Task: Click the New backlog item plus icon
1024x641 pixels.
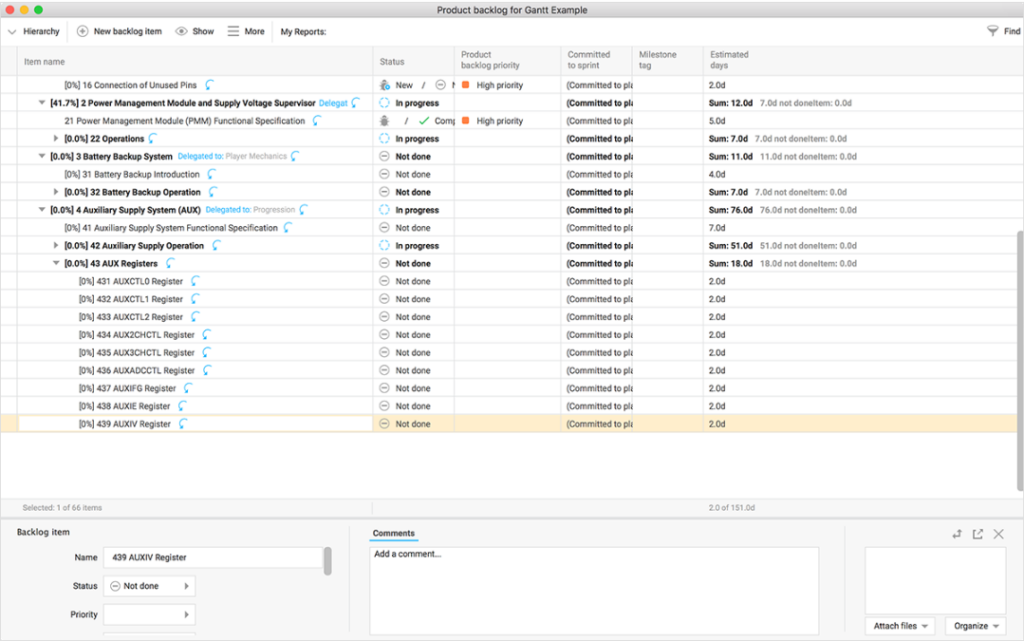Action: click(x=84, y=31)
